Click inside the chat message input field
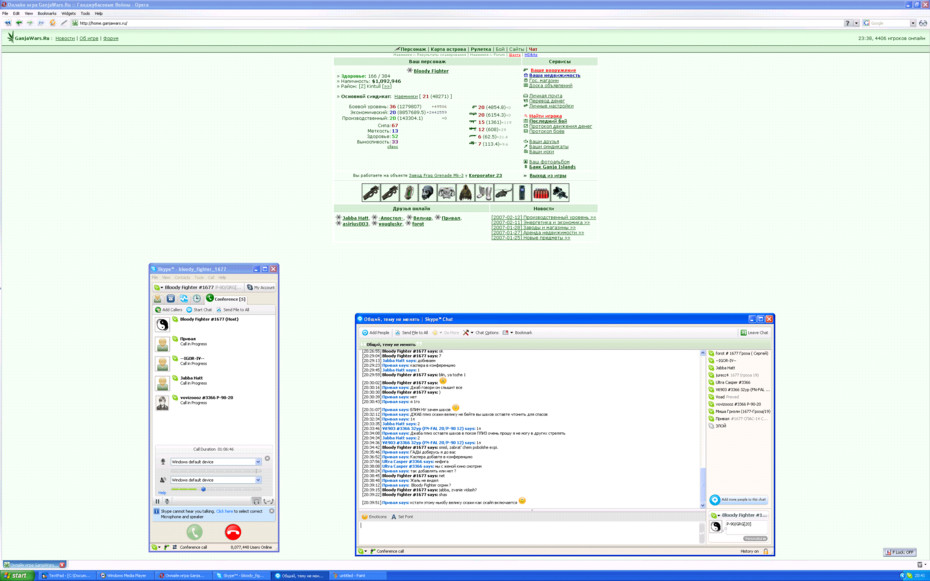 tap(529, 532)
